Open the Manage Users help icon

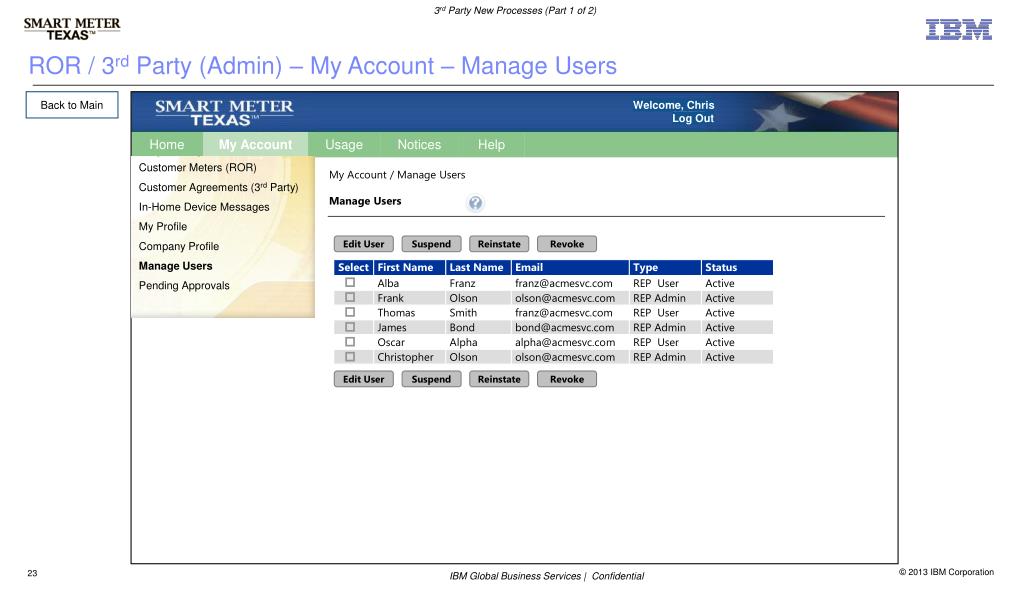(475, 203)
